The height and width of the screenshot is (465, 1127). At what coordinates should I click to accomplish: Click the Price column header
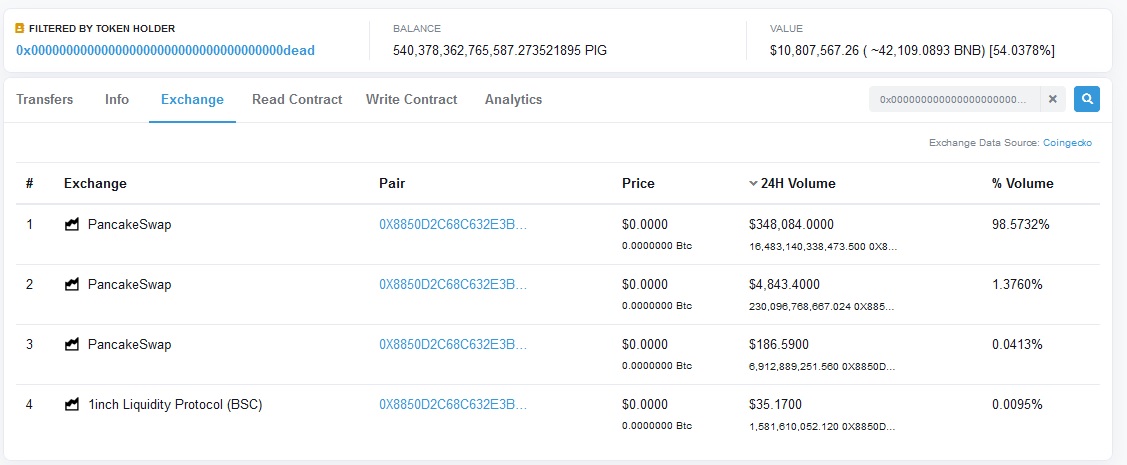click(x=638, y=183)
